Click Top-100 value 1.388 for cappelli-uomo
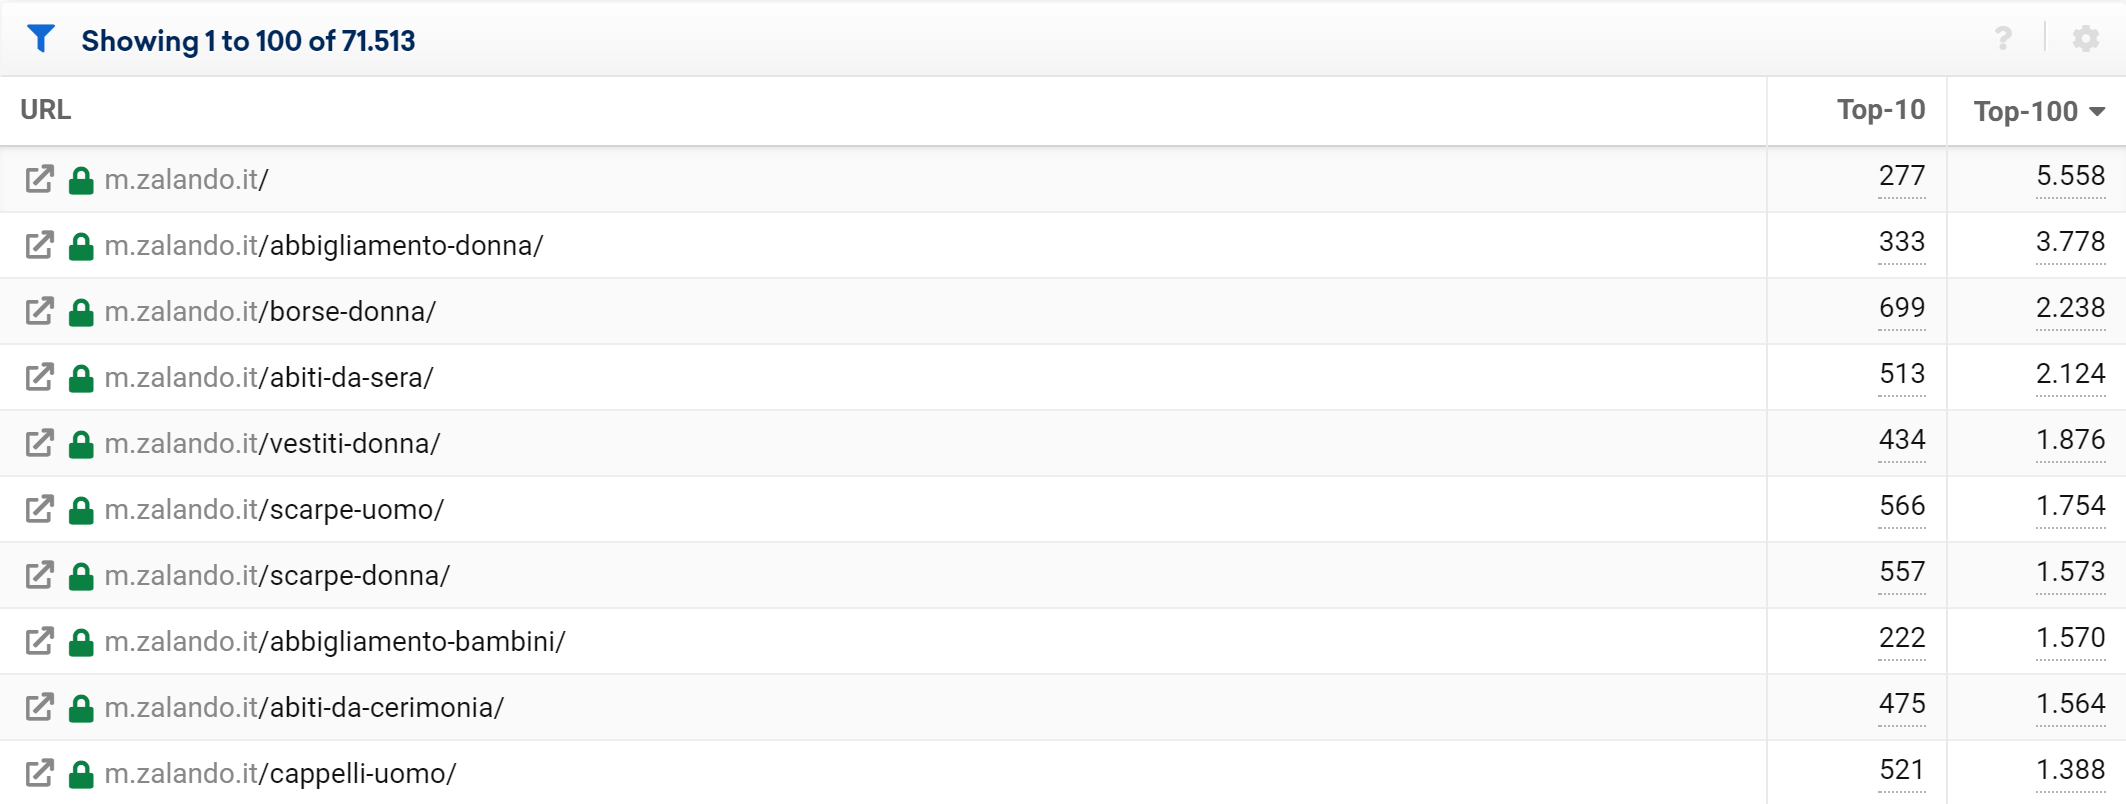Screen dimensions: 2126x804 point(2070,770)
